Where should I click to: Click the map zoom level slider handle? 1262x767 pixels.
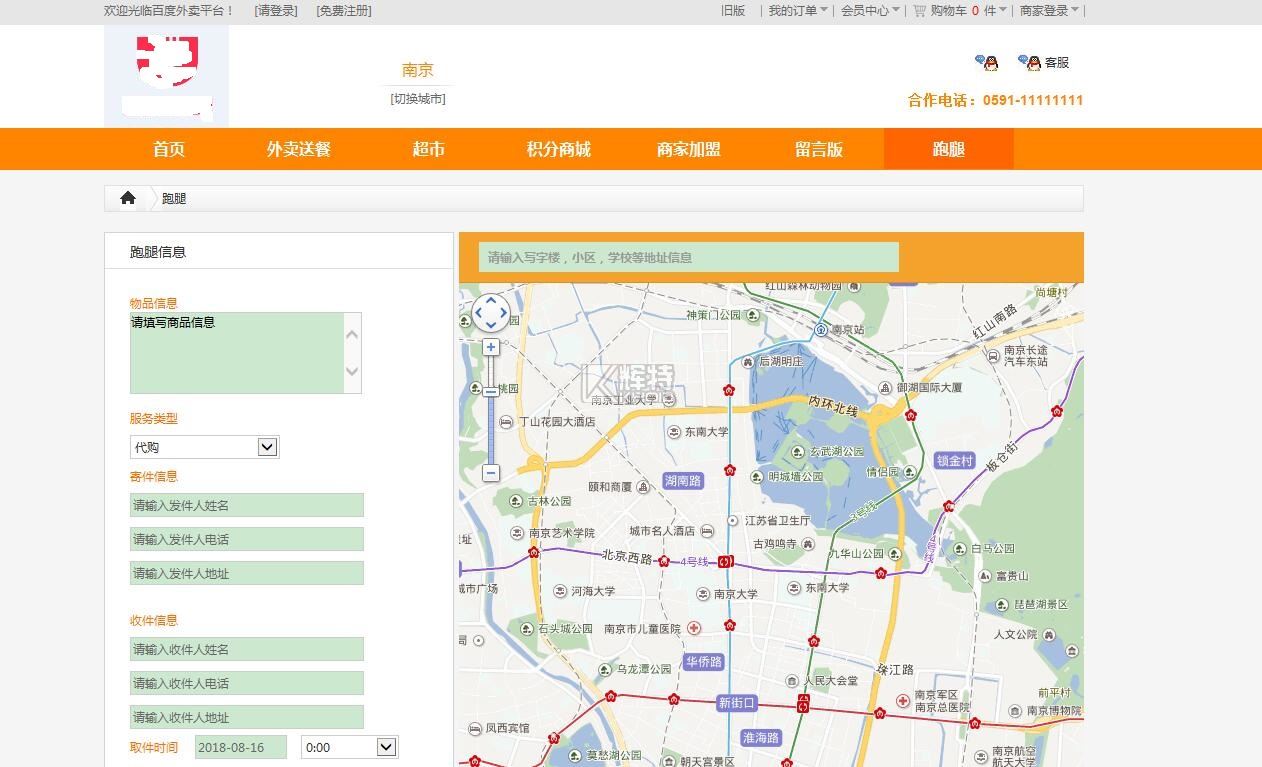tap(490, 391)
